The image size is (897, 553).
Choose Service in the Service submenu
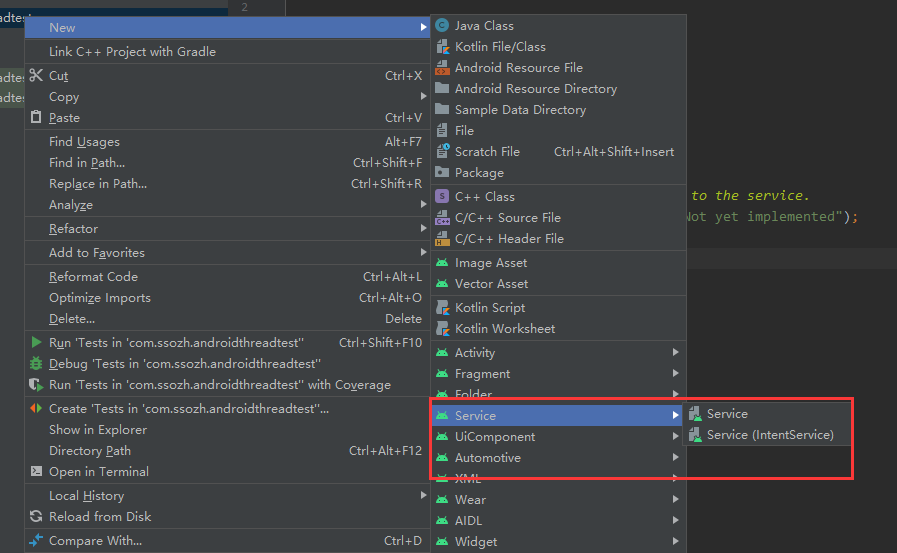coord(767,413)
